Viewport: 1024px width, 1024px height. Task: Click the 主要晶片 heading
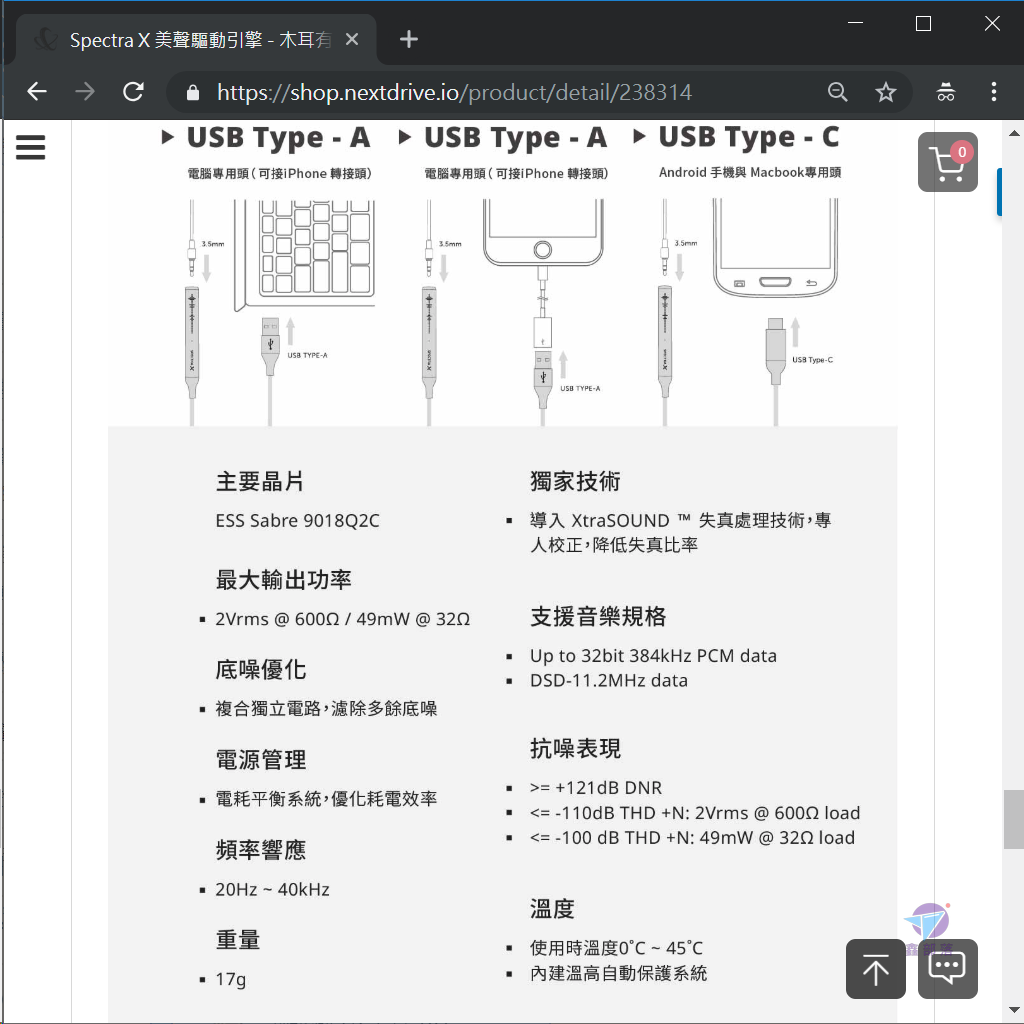point(260,481)
